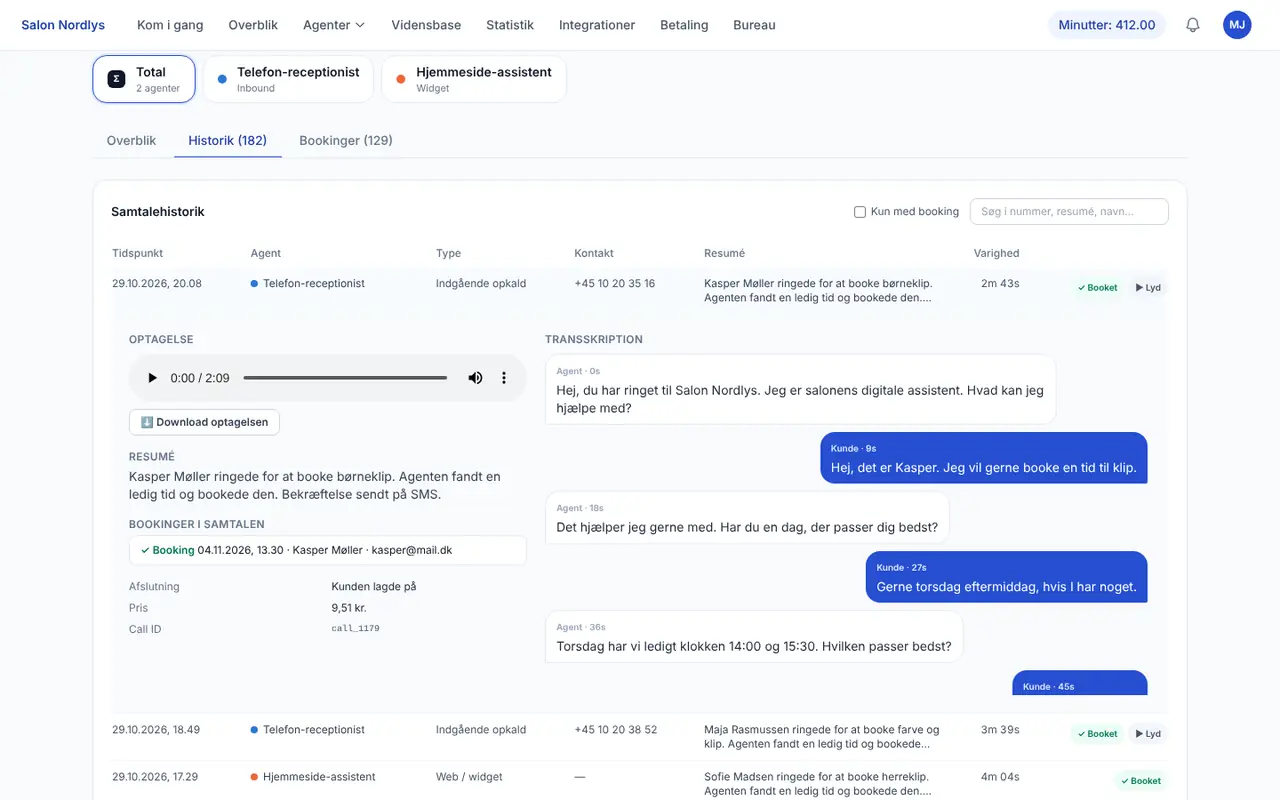Click phone number +45 10 20 38 52

point(616,730)
